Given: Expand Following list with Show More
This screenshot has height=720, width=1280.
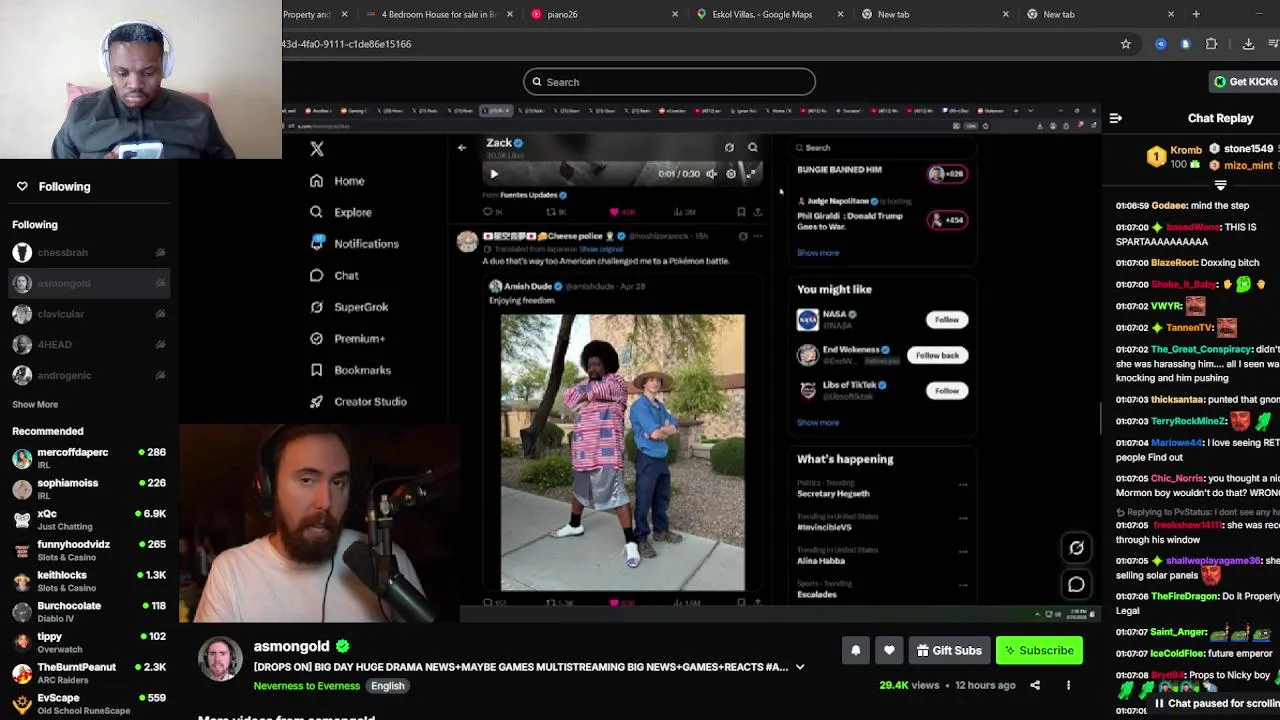Looking at the screenshot, I should [35, 404].
